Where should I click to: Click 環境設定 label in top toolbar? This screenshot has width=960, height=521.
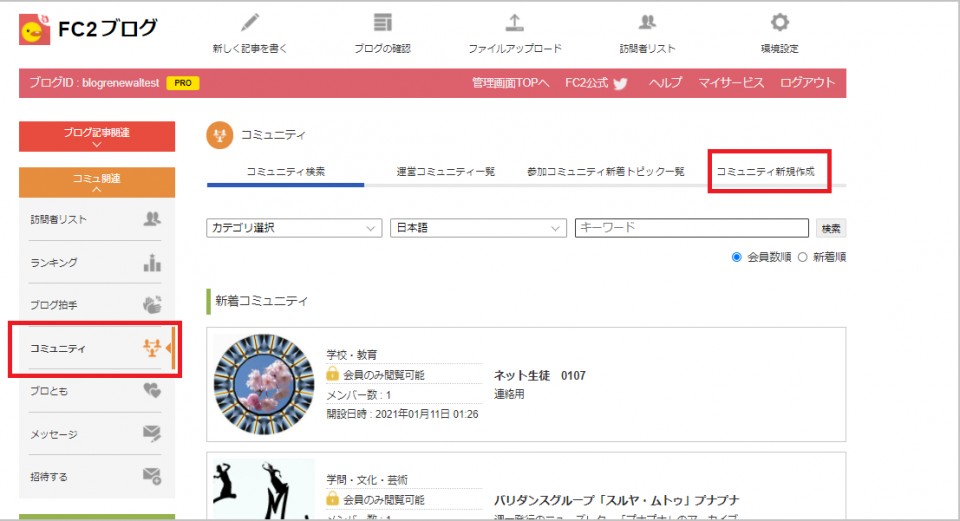(x=779, y=48)
